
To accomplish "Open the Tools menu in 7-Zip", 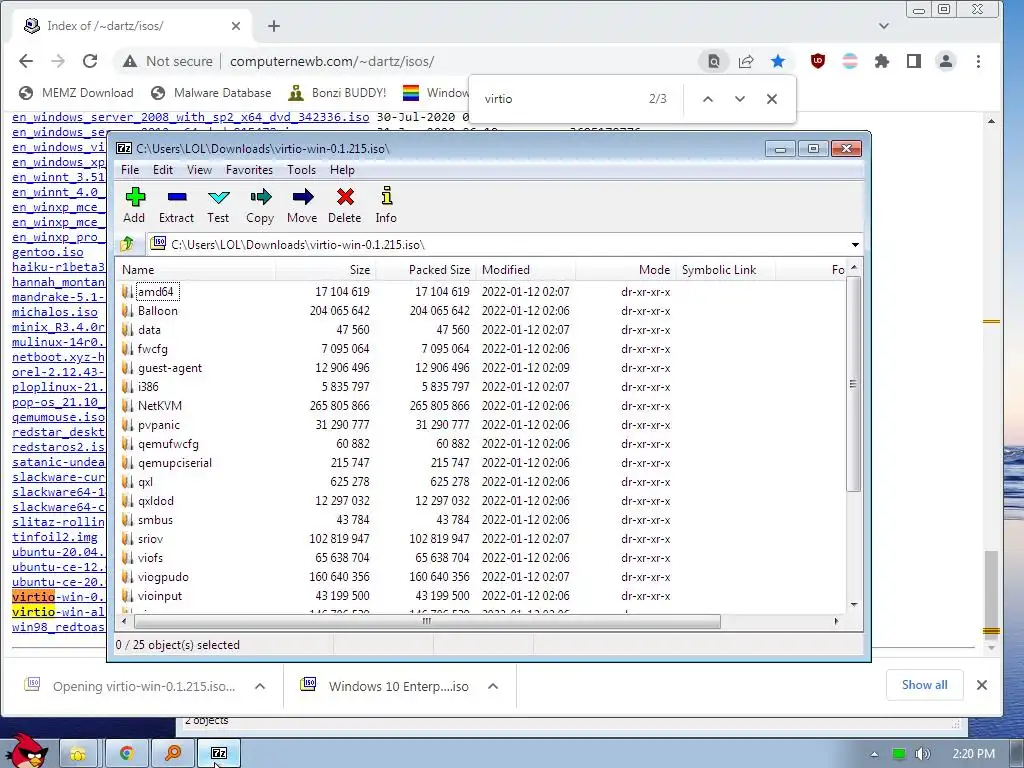I will tap(301, 170).
